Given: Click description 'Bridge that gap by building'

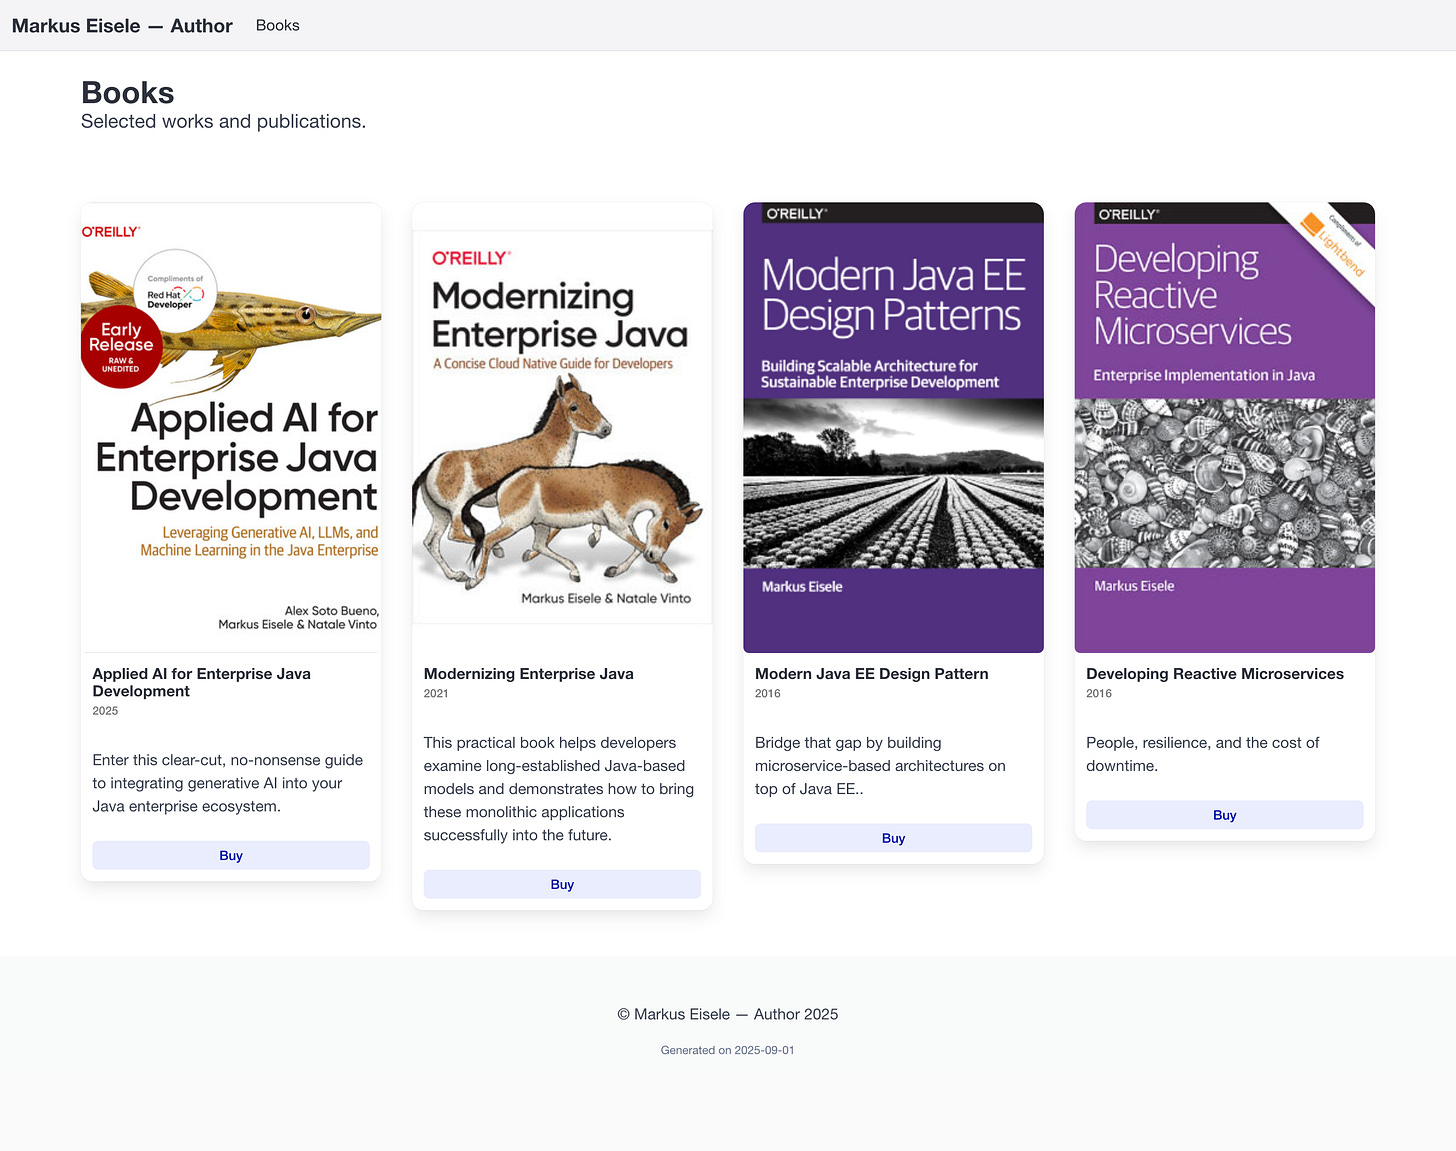Looking at the screenshot, I should click(x=880, y=766).
